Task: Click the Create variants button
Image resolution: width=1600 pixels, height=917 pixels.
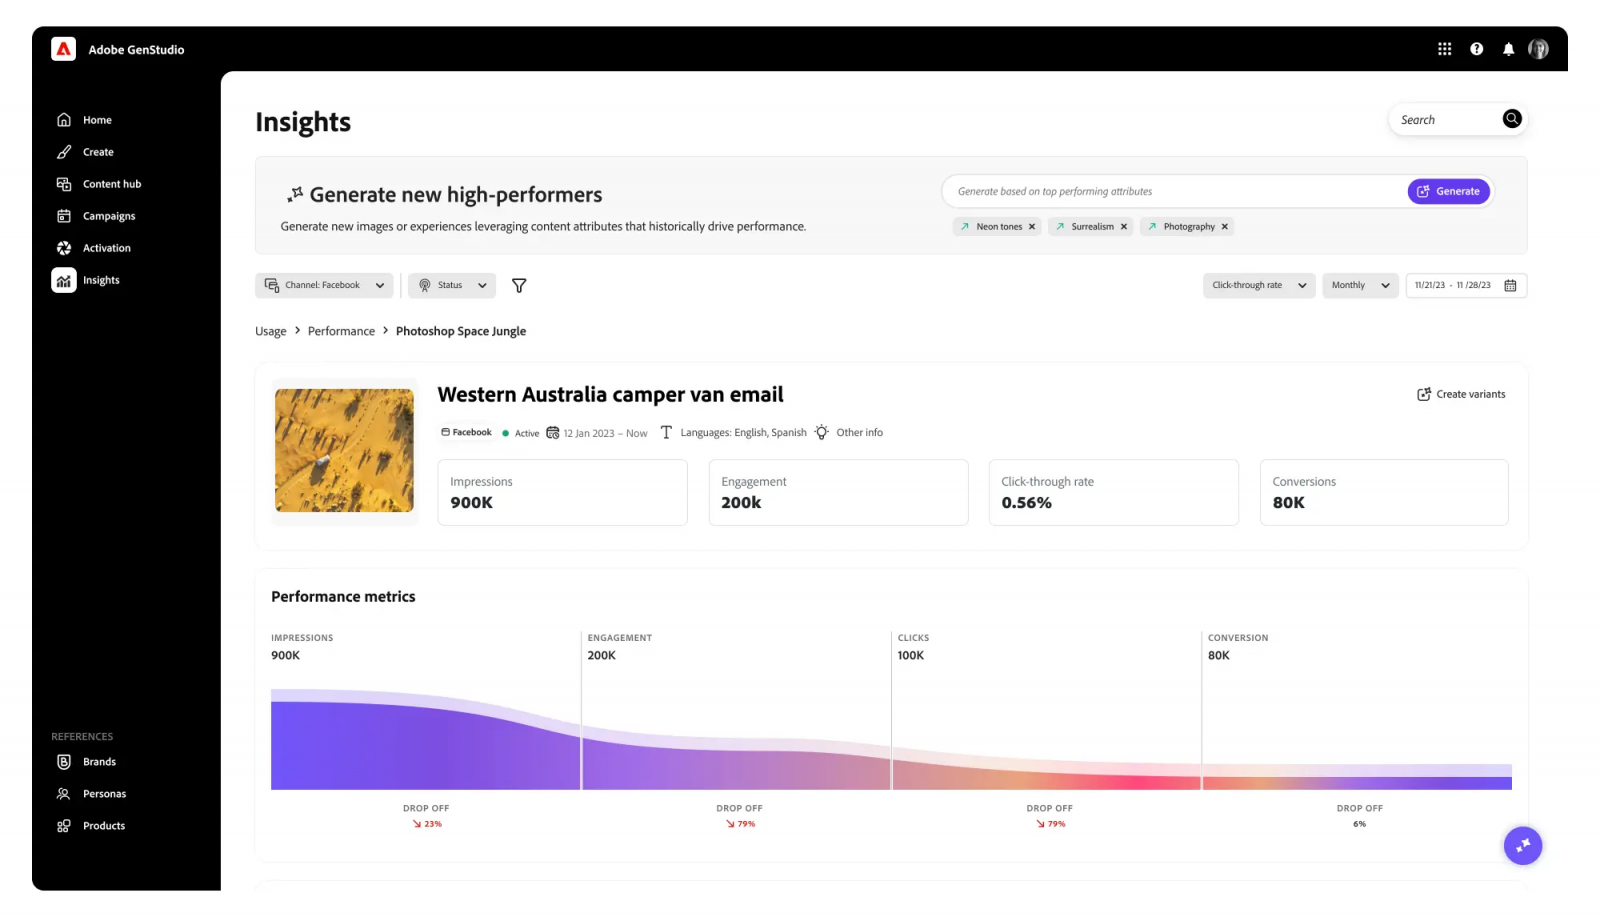Action: pyautogui.click(x=1461, y=393)
